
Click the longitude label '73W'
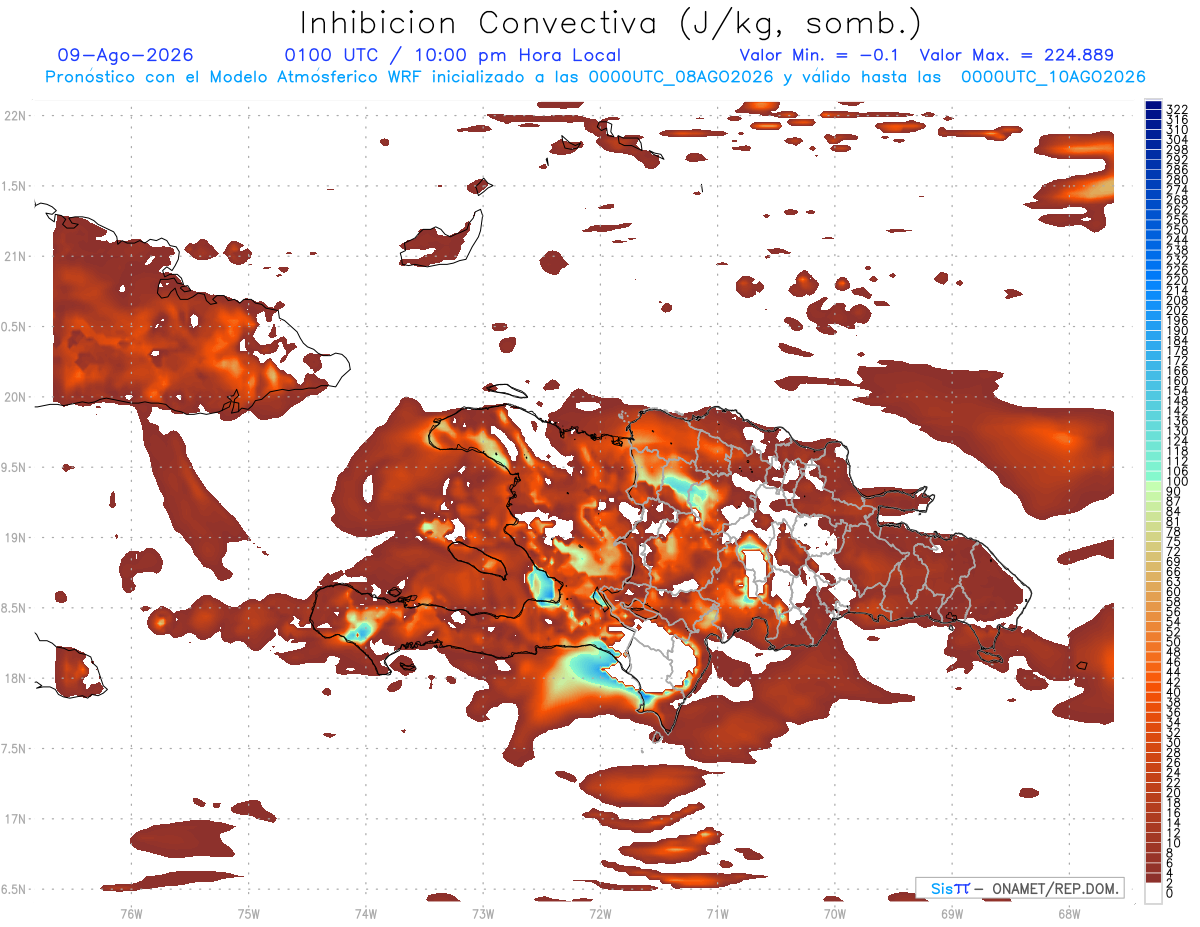[x=483, y=913]
